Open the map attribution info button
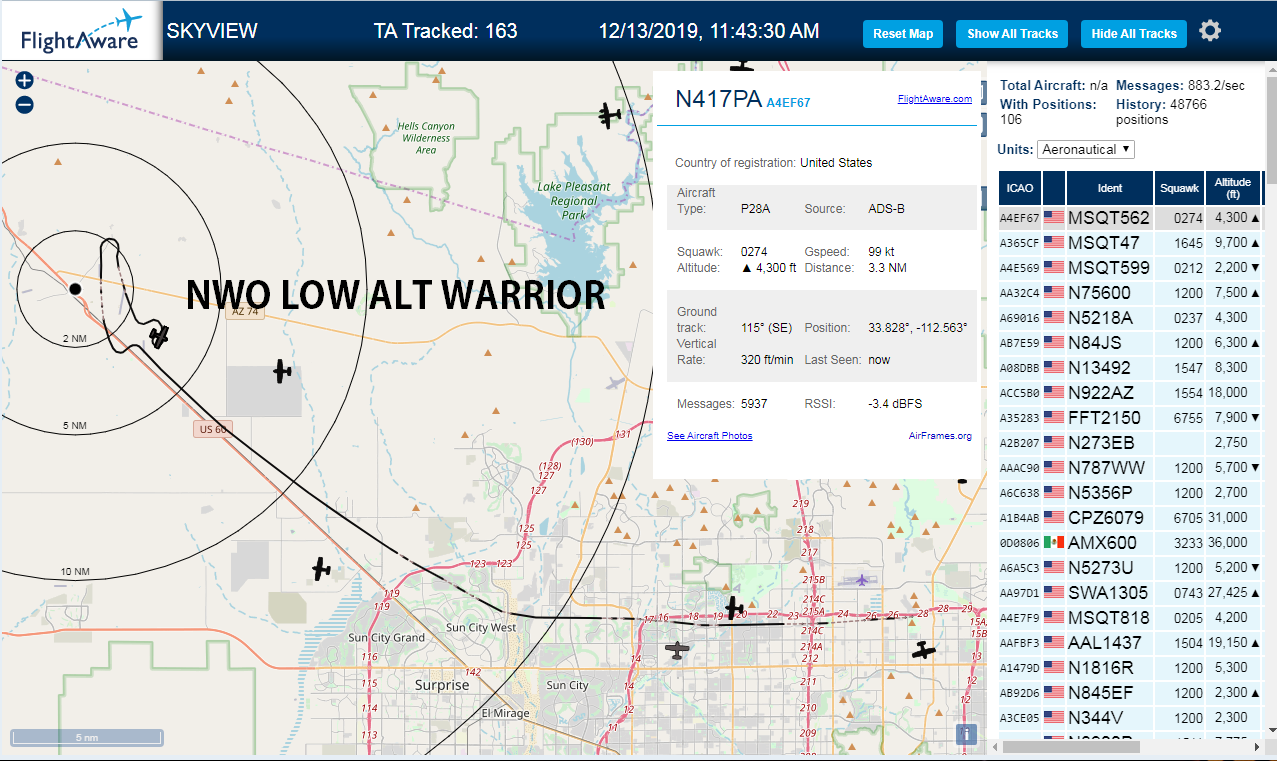This screenshot has height=761, width=1277. [x=966, y=735]
